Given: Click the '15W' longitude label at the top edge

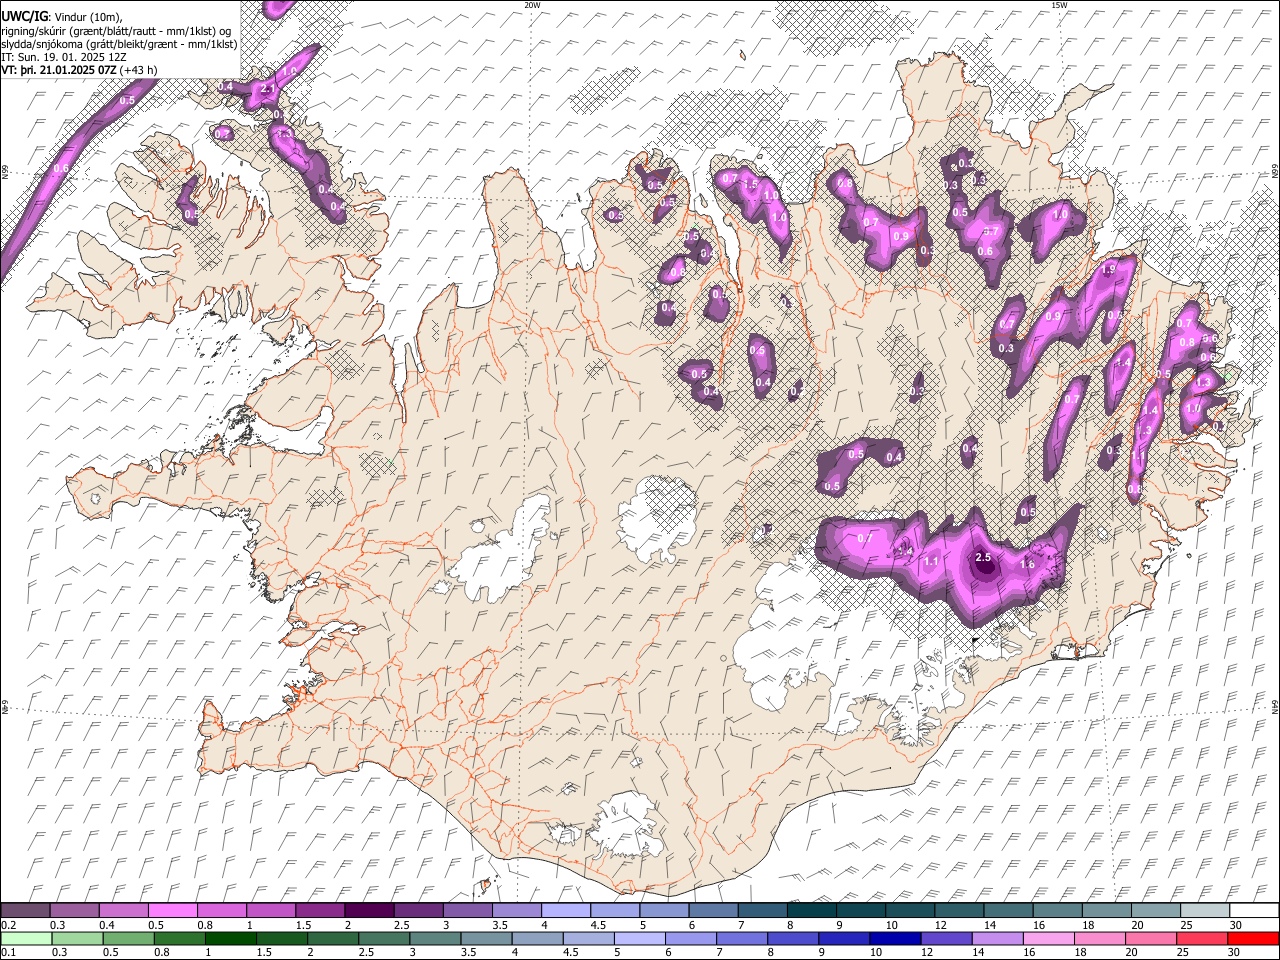Looking at the screenshot, I should point(1059,5).
